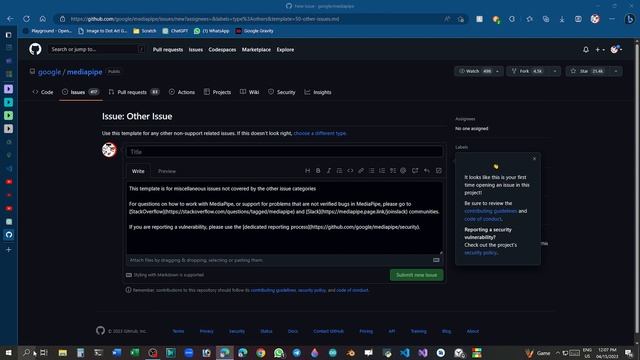Switch to the Preview tab in the editor

pos(167,171)
